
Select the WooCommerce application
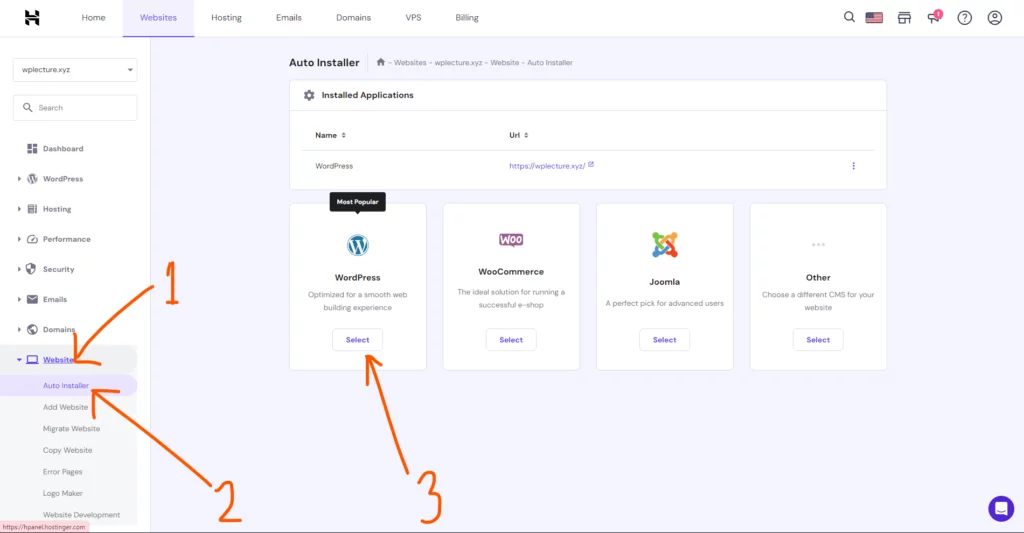(x=511, y=340)
